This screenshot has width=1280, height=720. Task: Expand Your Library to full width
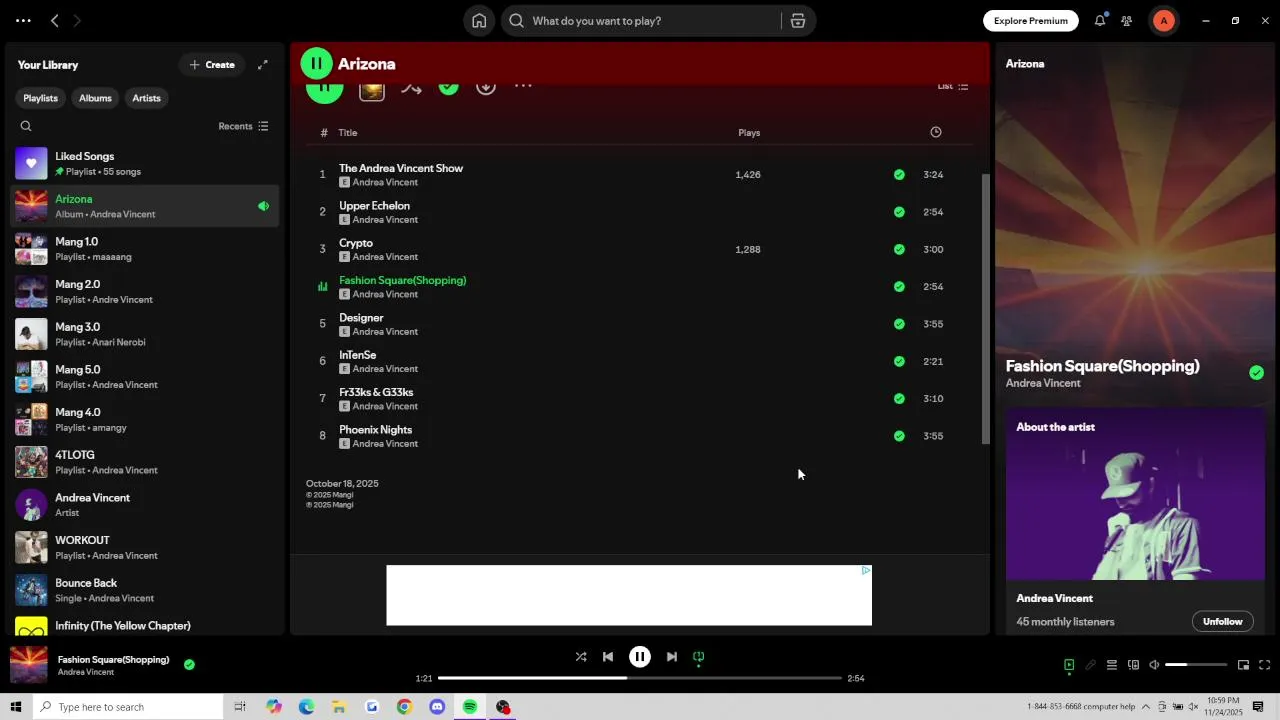point(263,65)
